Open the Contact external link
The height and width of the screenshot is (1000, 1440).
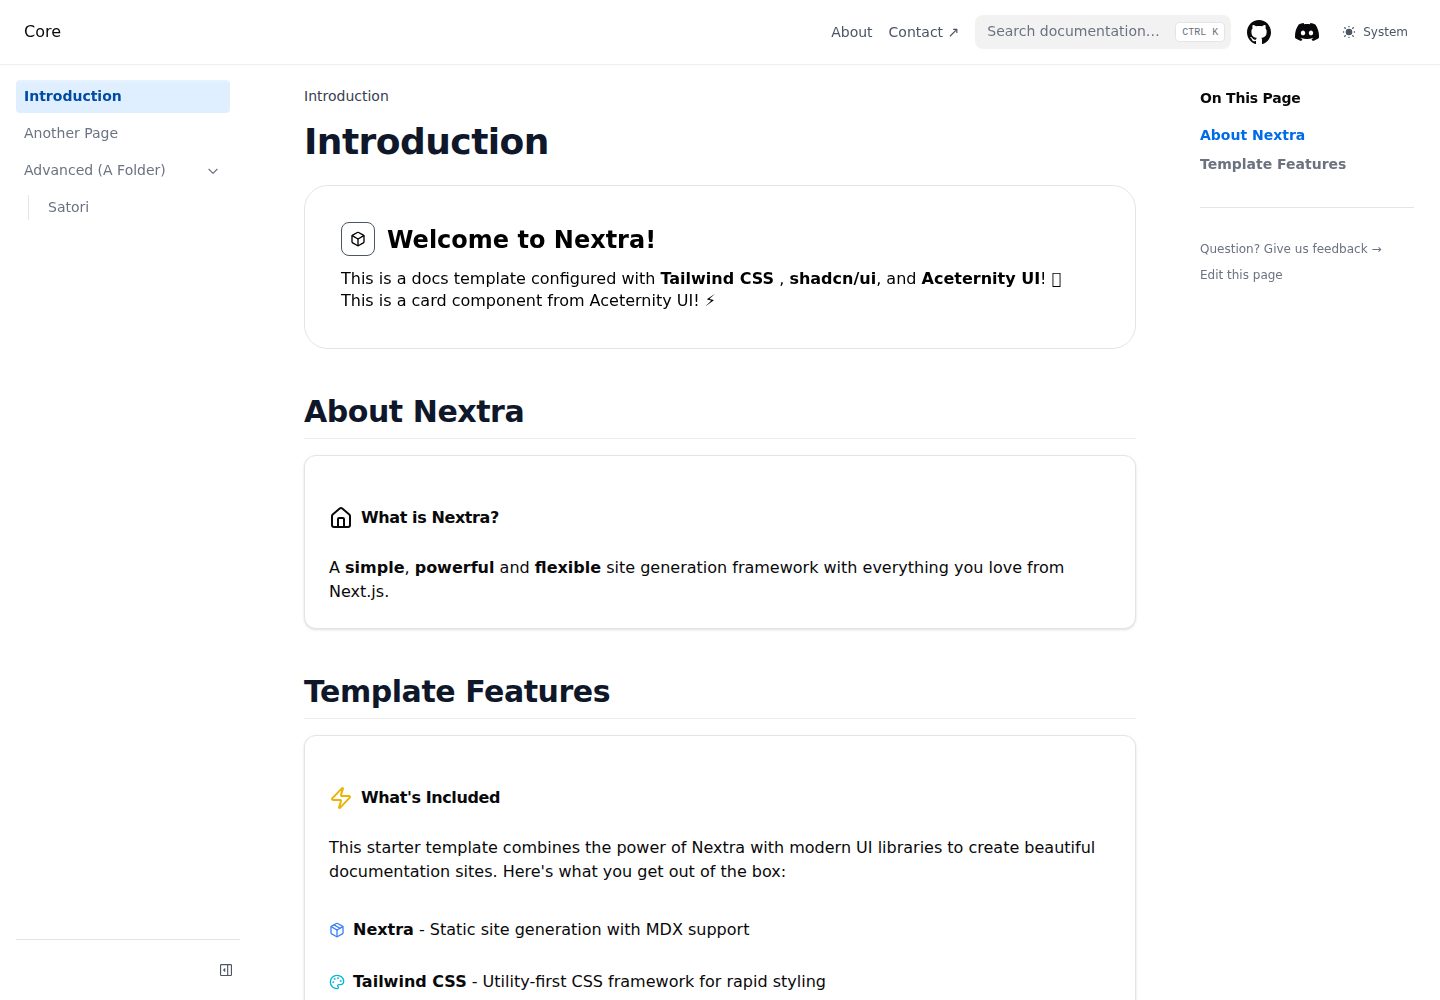click(923, 32)
